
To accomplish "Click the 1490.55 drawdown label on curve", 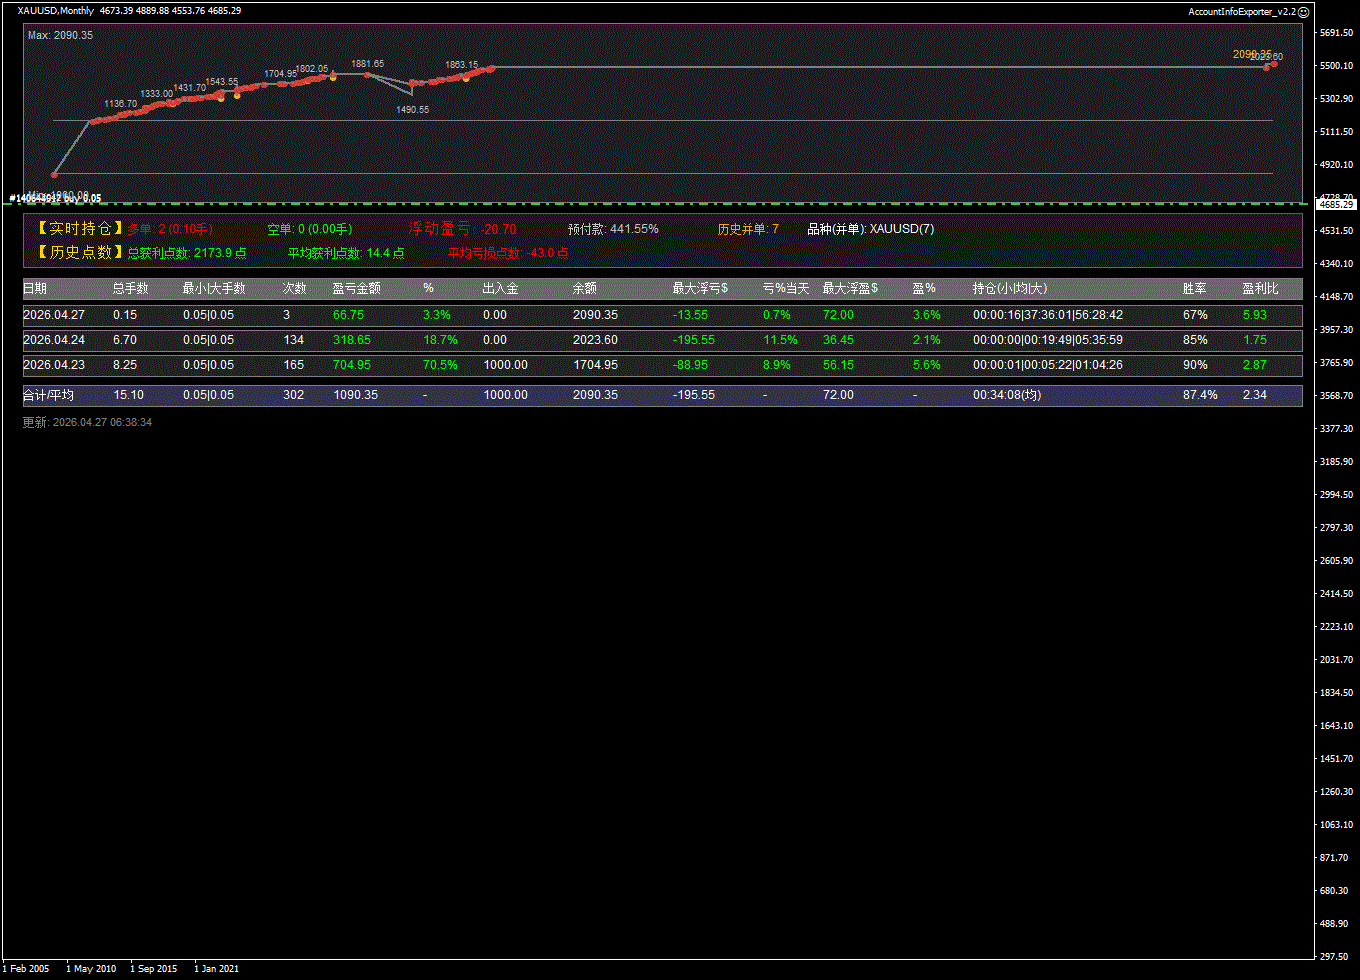I will point(412,110).
